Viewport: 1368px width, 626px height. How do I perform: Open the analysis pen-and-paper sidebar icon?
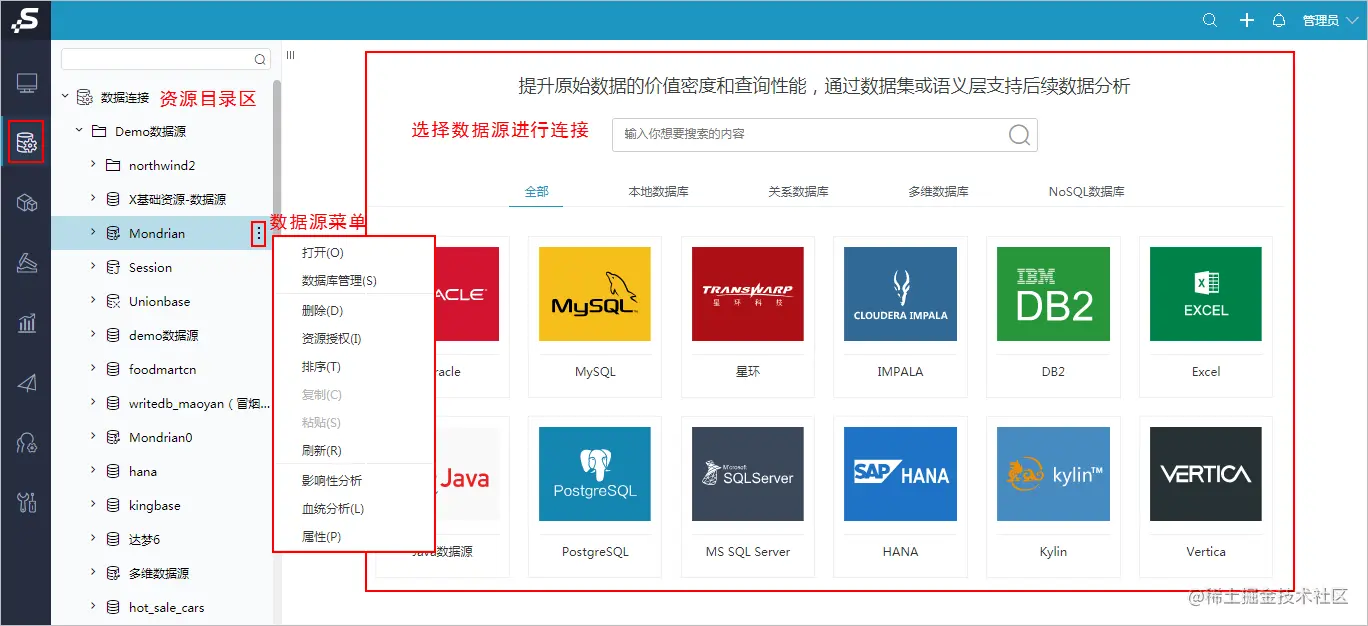[x=27, y=263]
